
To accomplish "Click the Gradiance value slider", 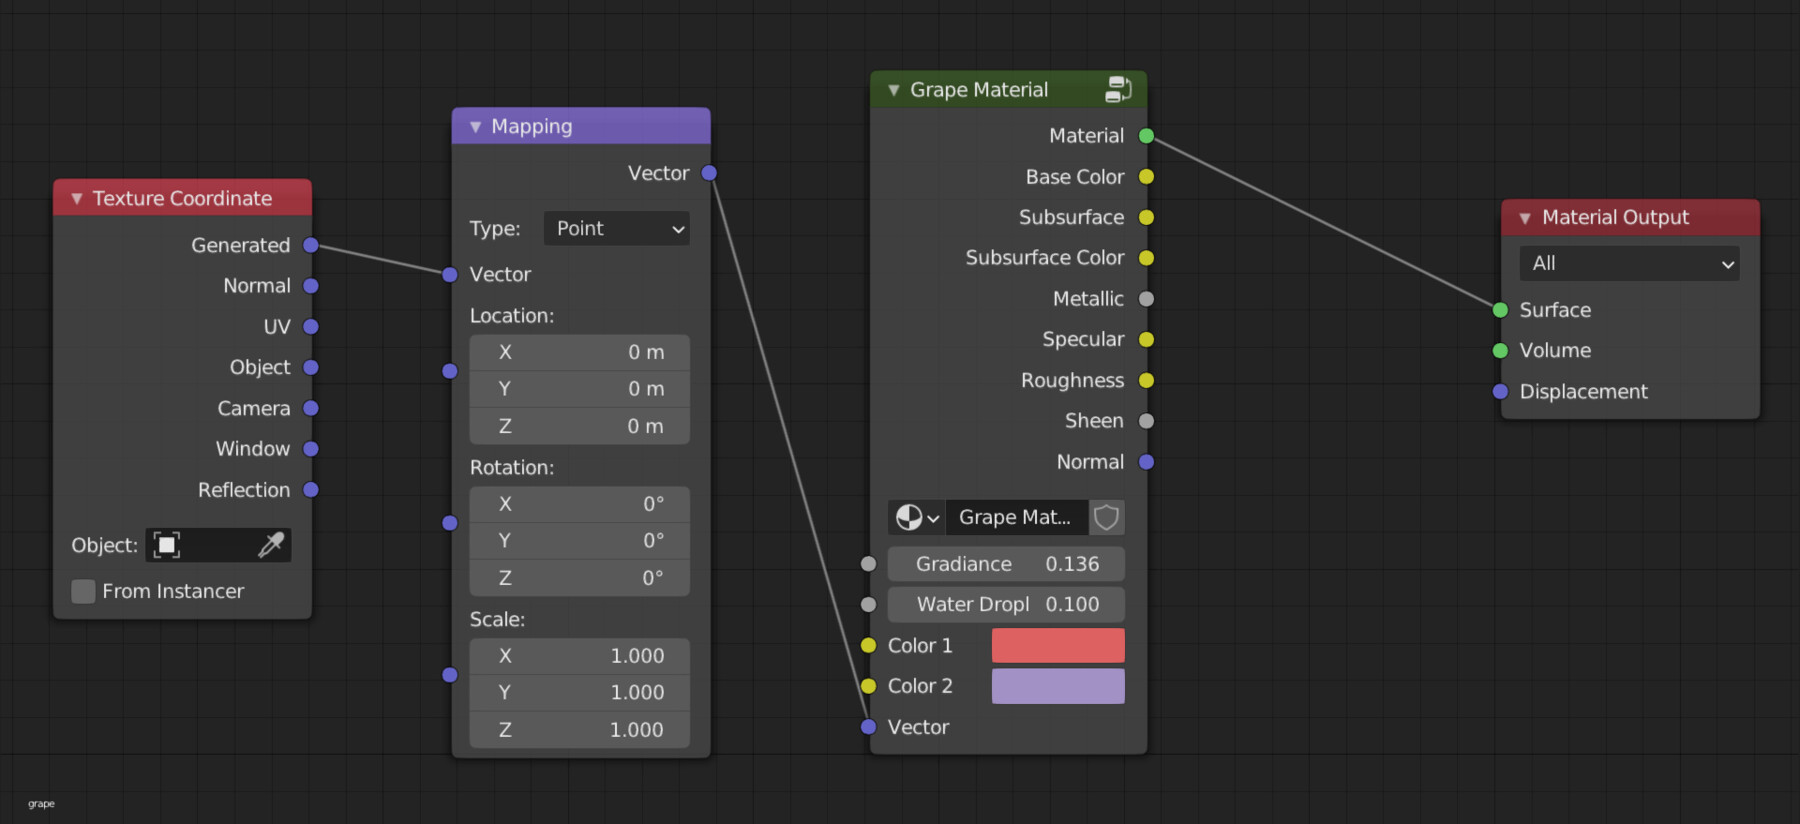I will click(1006, 564).
